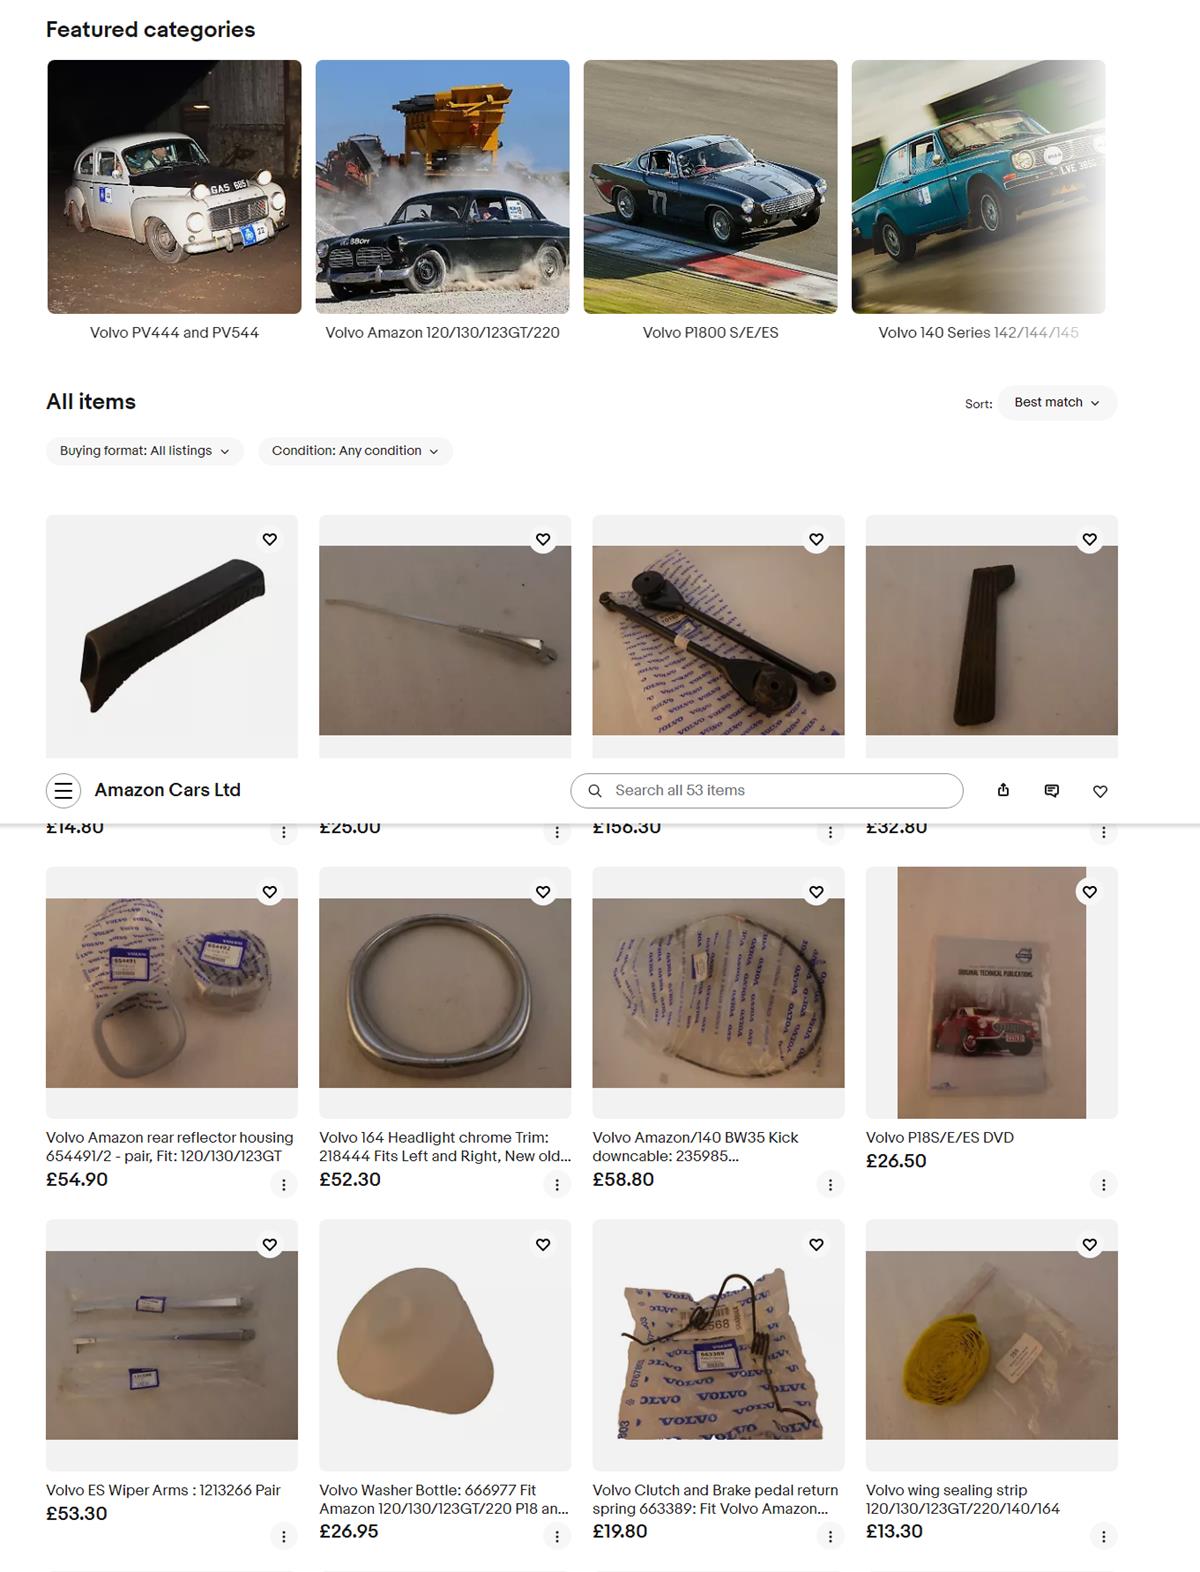This screenshot has height=1572, width=1200.
Task: Open Buying format: All listings filter
Action: point(145,451)
